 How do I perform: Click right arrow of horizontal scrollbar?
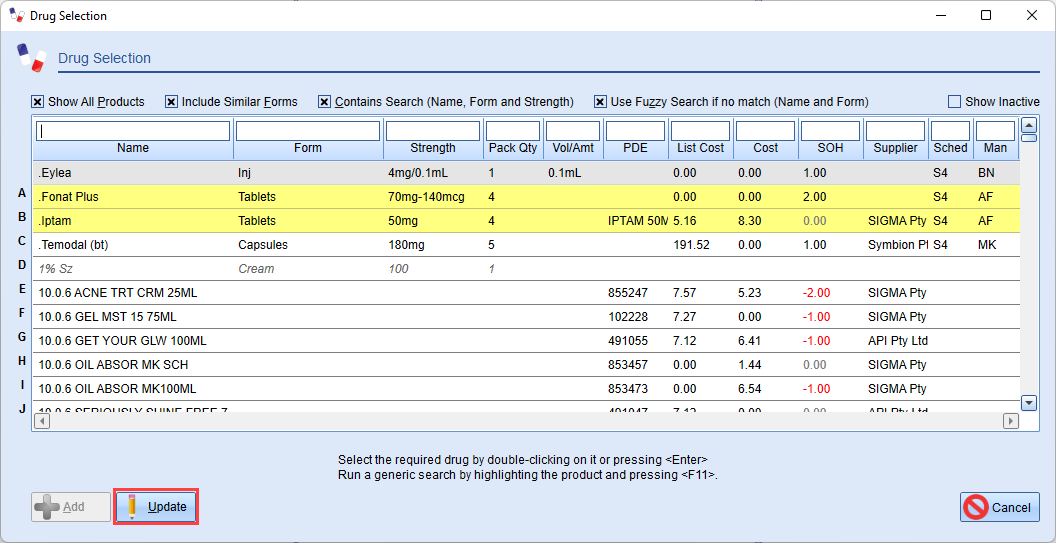point(1011,421)
